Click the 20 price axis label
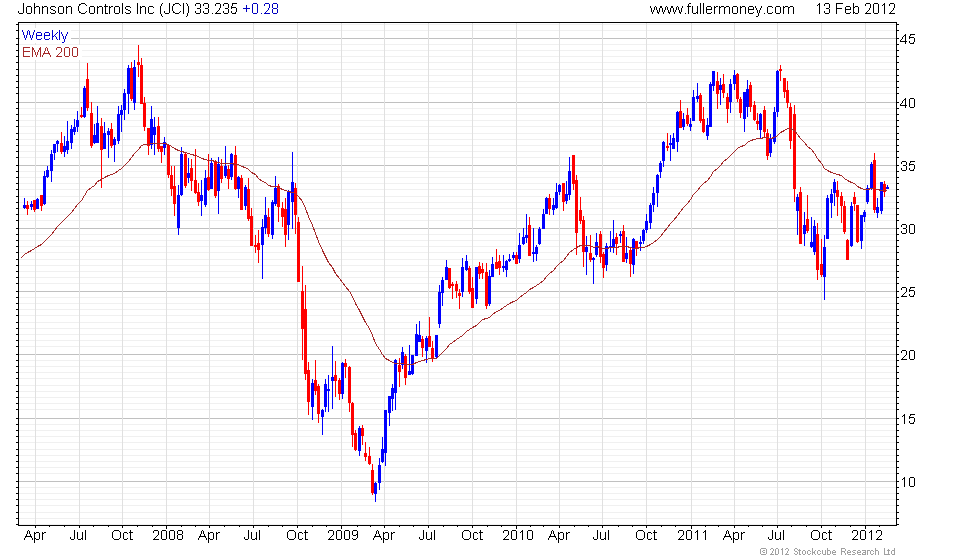Viewport: 980px width, 560px height. point(908,355)
